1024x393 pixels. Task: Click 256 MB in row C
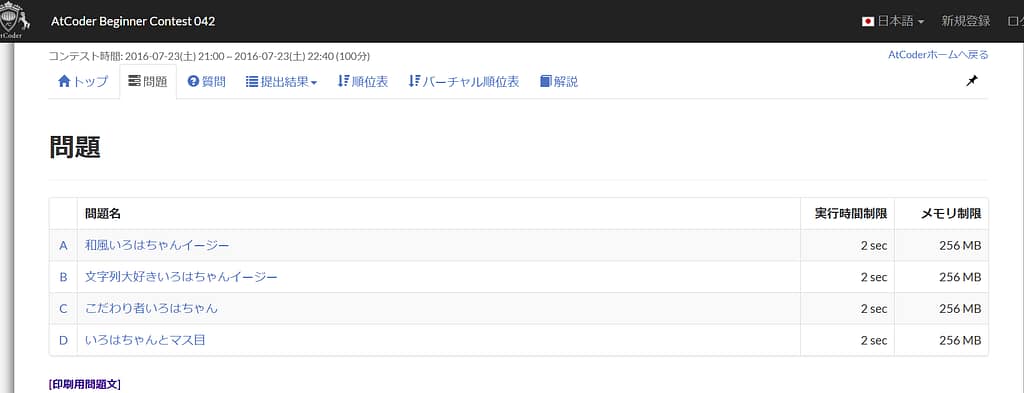point(960,308)
